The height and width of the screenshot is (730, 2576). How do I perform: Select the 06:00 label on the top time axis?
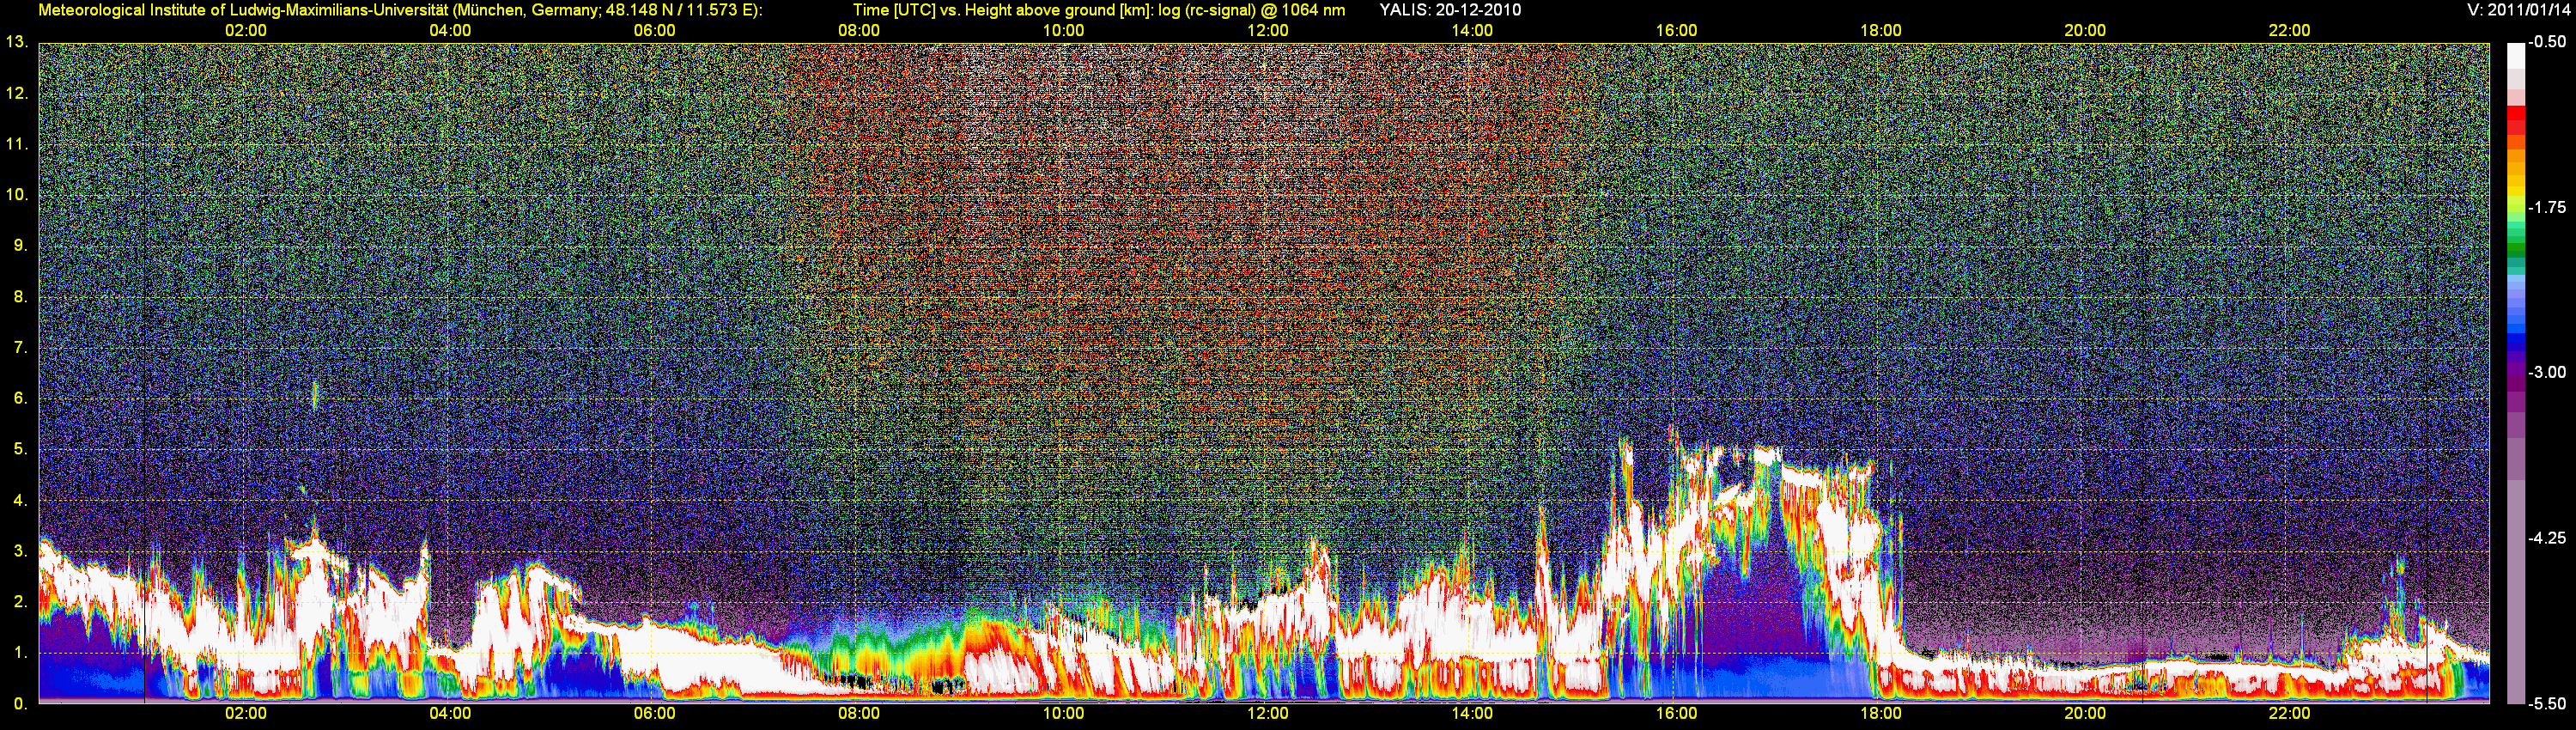tap(655, 31)
